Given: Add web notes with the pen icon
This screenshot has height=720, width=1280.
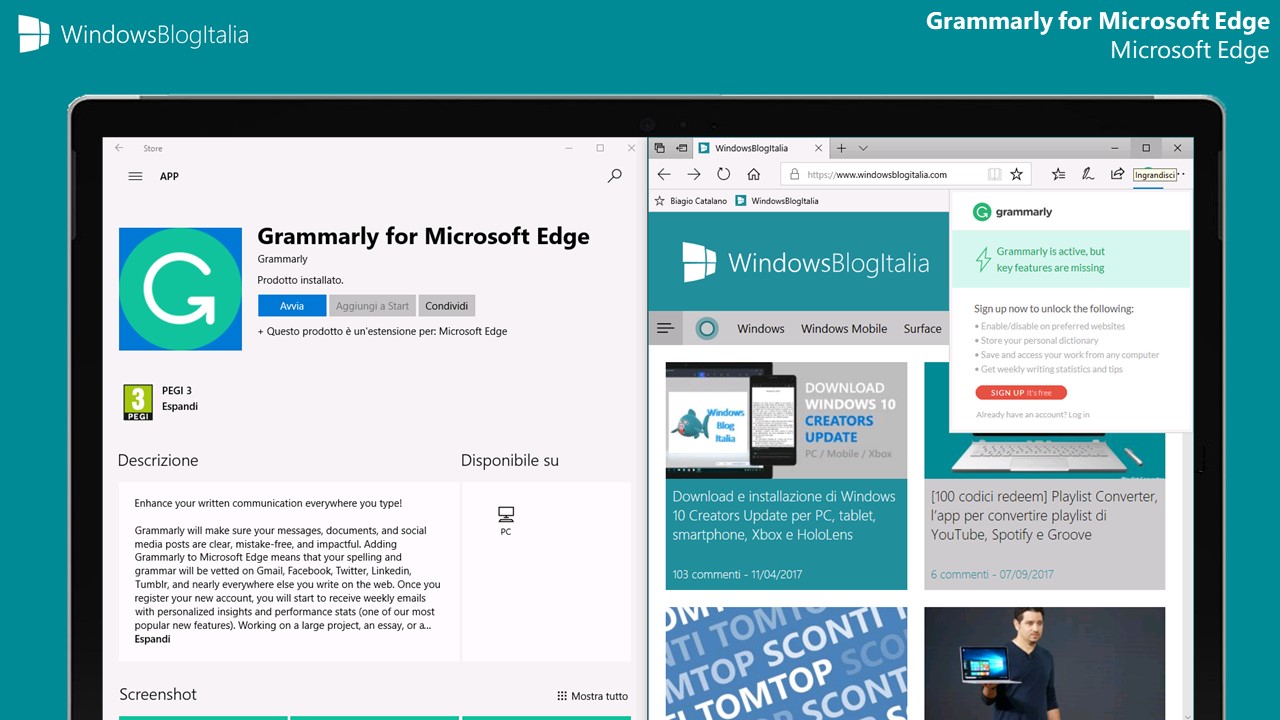Looking at the screenshot, I should [1088, 174].
